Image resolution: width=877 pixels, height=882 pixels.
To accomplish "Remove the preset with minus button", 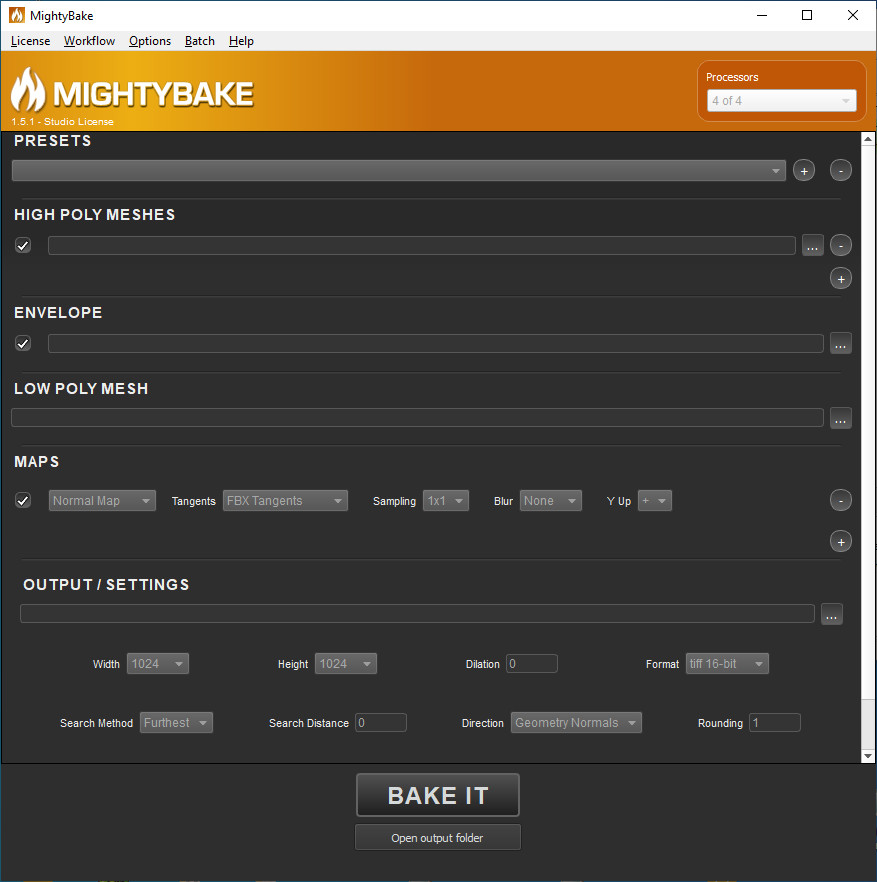I will [840, 170].
